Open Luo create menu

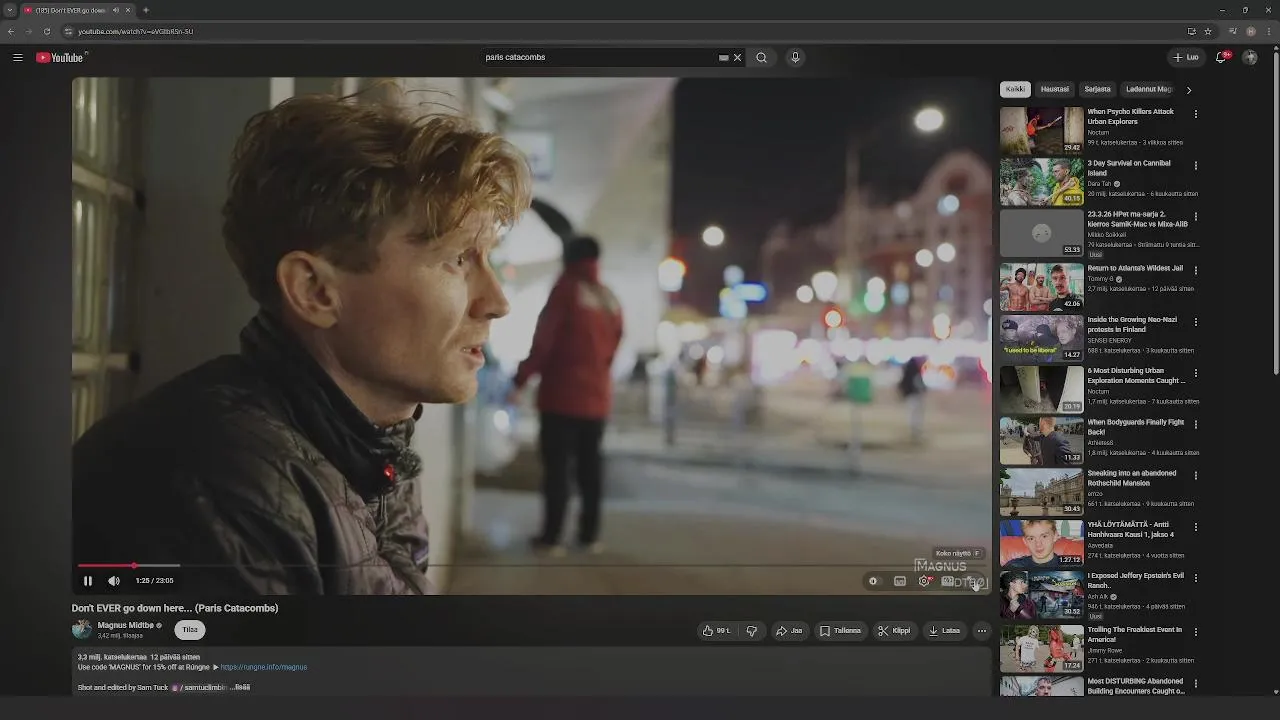(1187, 58)
